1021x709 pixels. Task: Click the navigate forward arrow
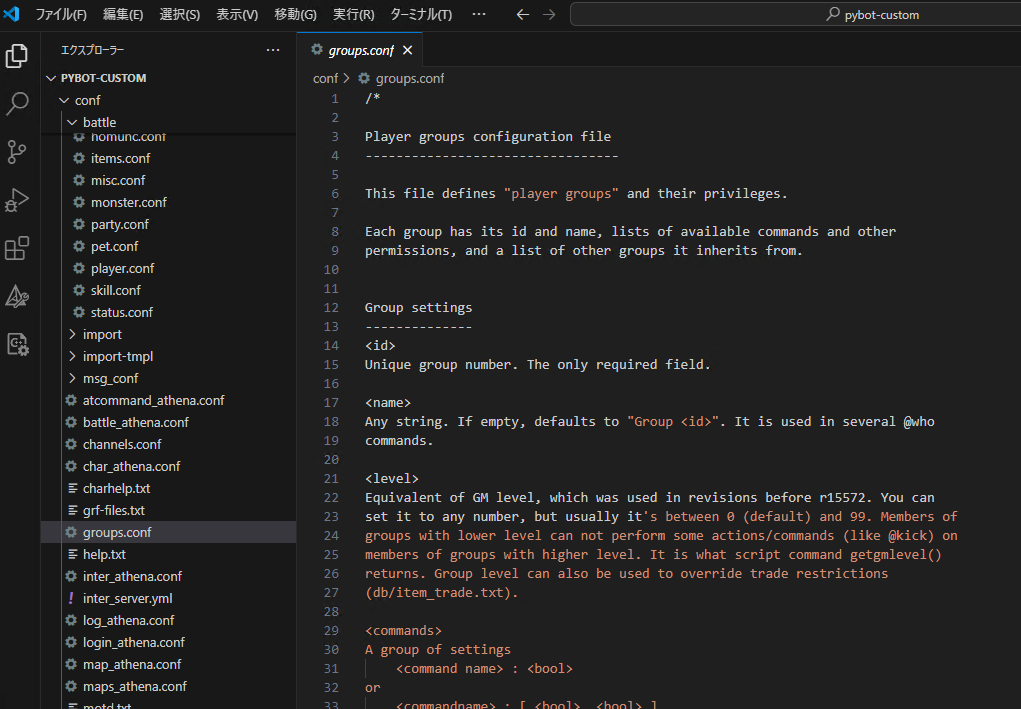coord(548,15)
